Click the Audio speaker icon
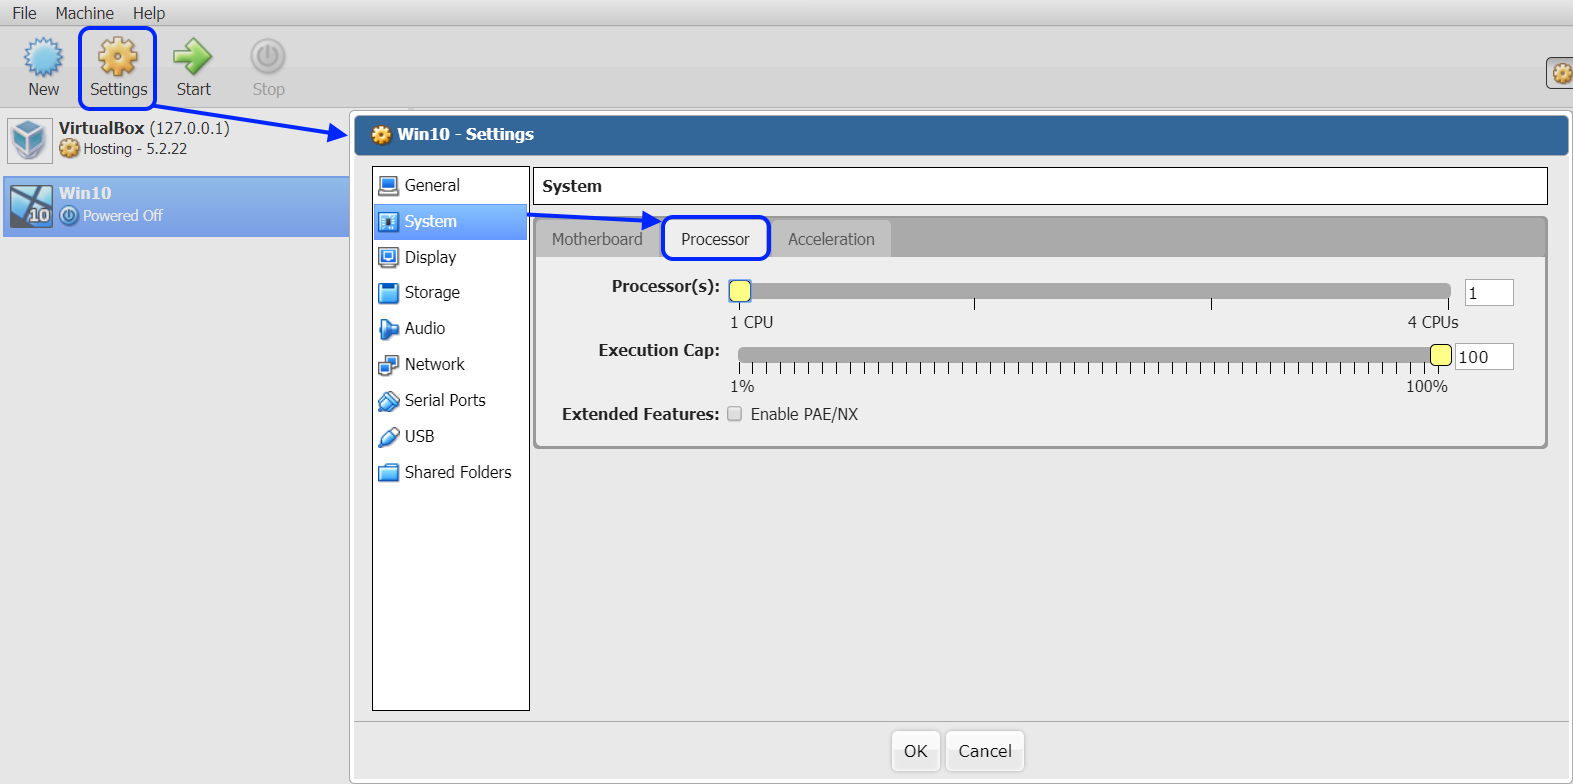This screenshot has width=1573, height=784. 389,329
